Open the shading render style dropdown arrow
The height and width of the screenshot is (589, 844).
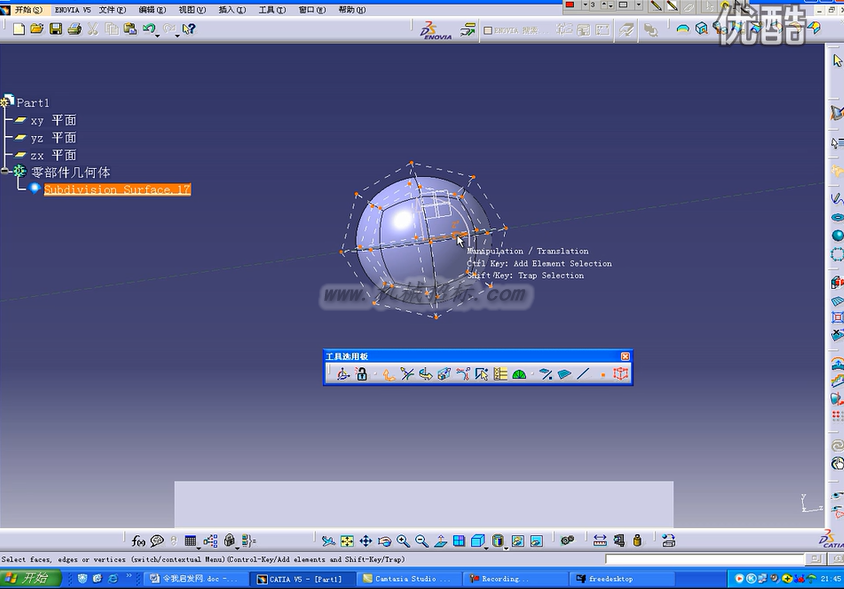[x=506, y=548]
